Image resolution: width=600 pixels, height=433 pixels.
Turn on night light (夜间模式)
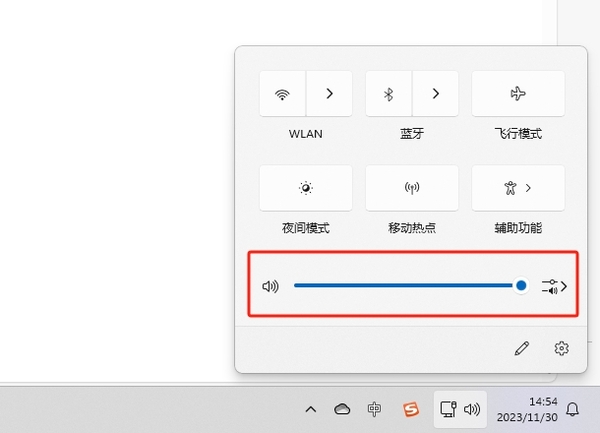[305, 188]
